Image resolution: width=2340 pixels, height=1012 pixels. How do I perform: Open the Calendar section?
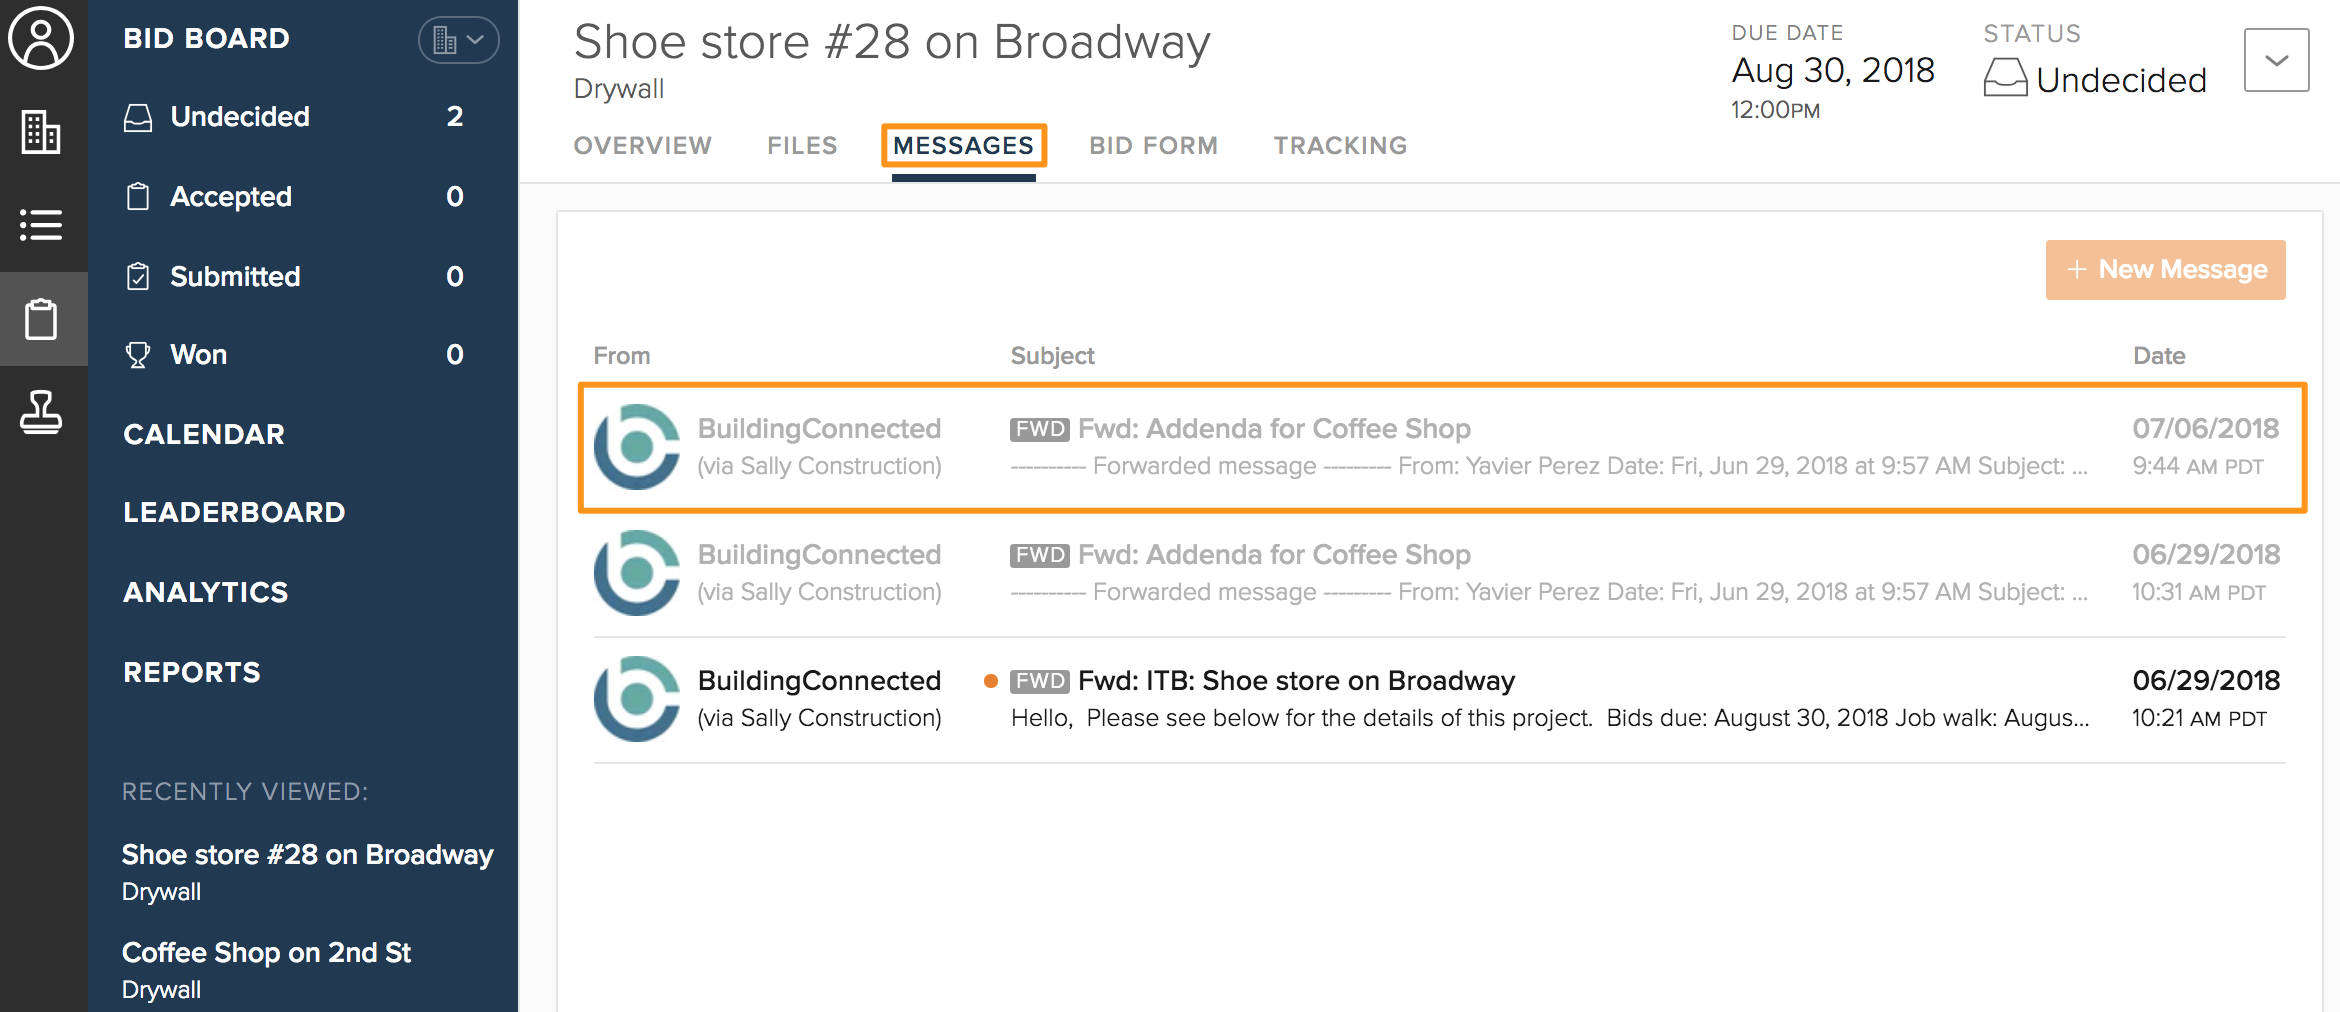[x=204, y=434]
